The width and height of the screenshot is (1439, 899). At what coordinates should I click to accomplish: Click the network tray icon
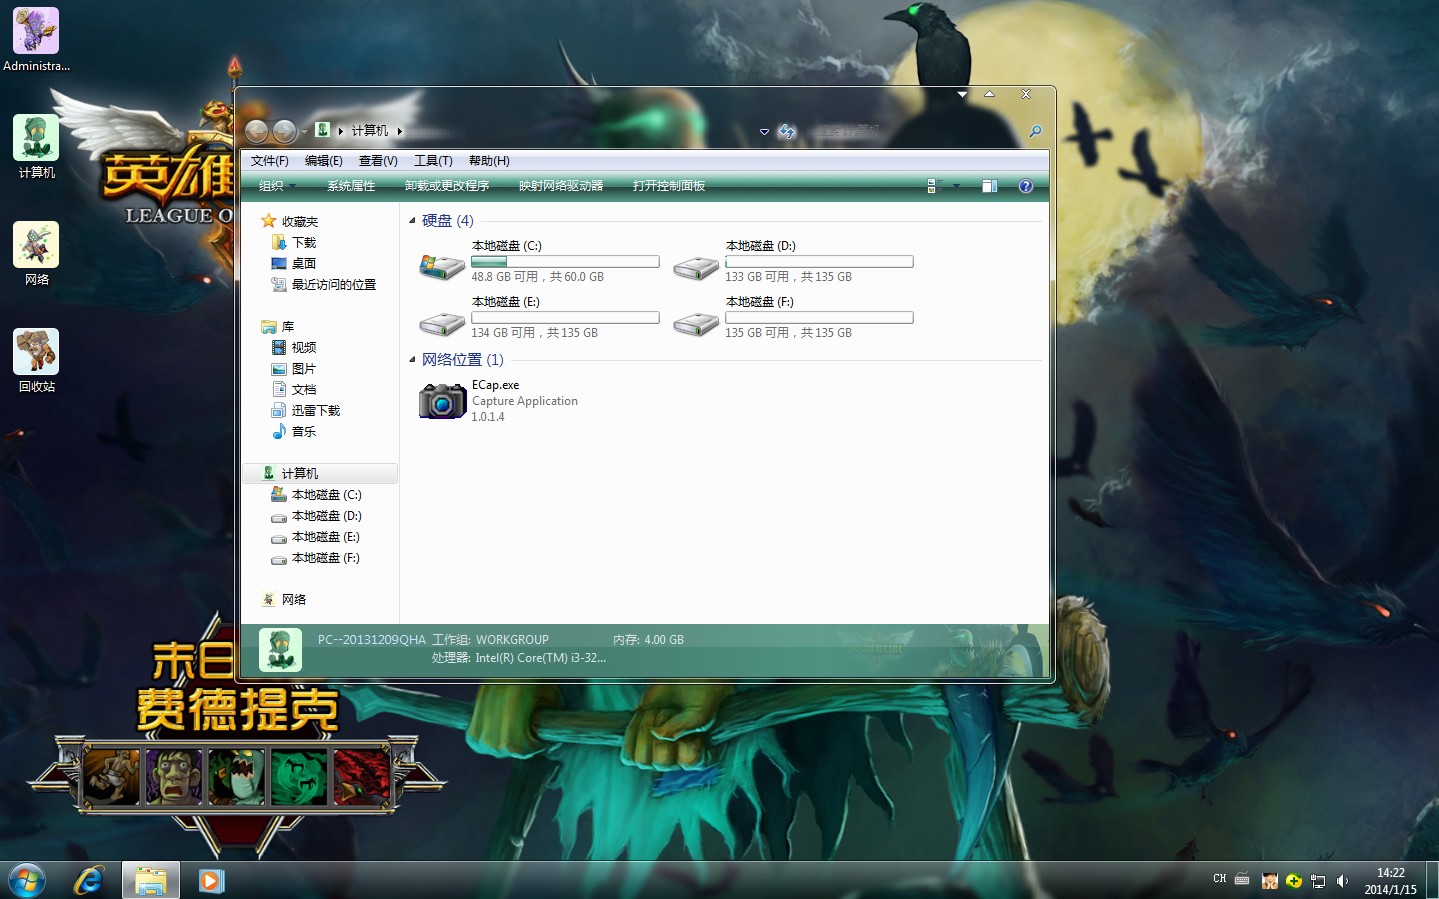[x=1318, y=881]
